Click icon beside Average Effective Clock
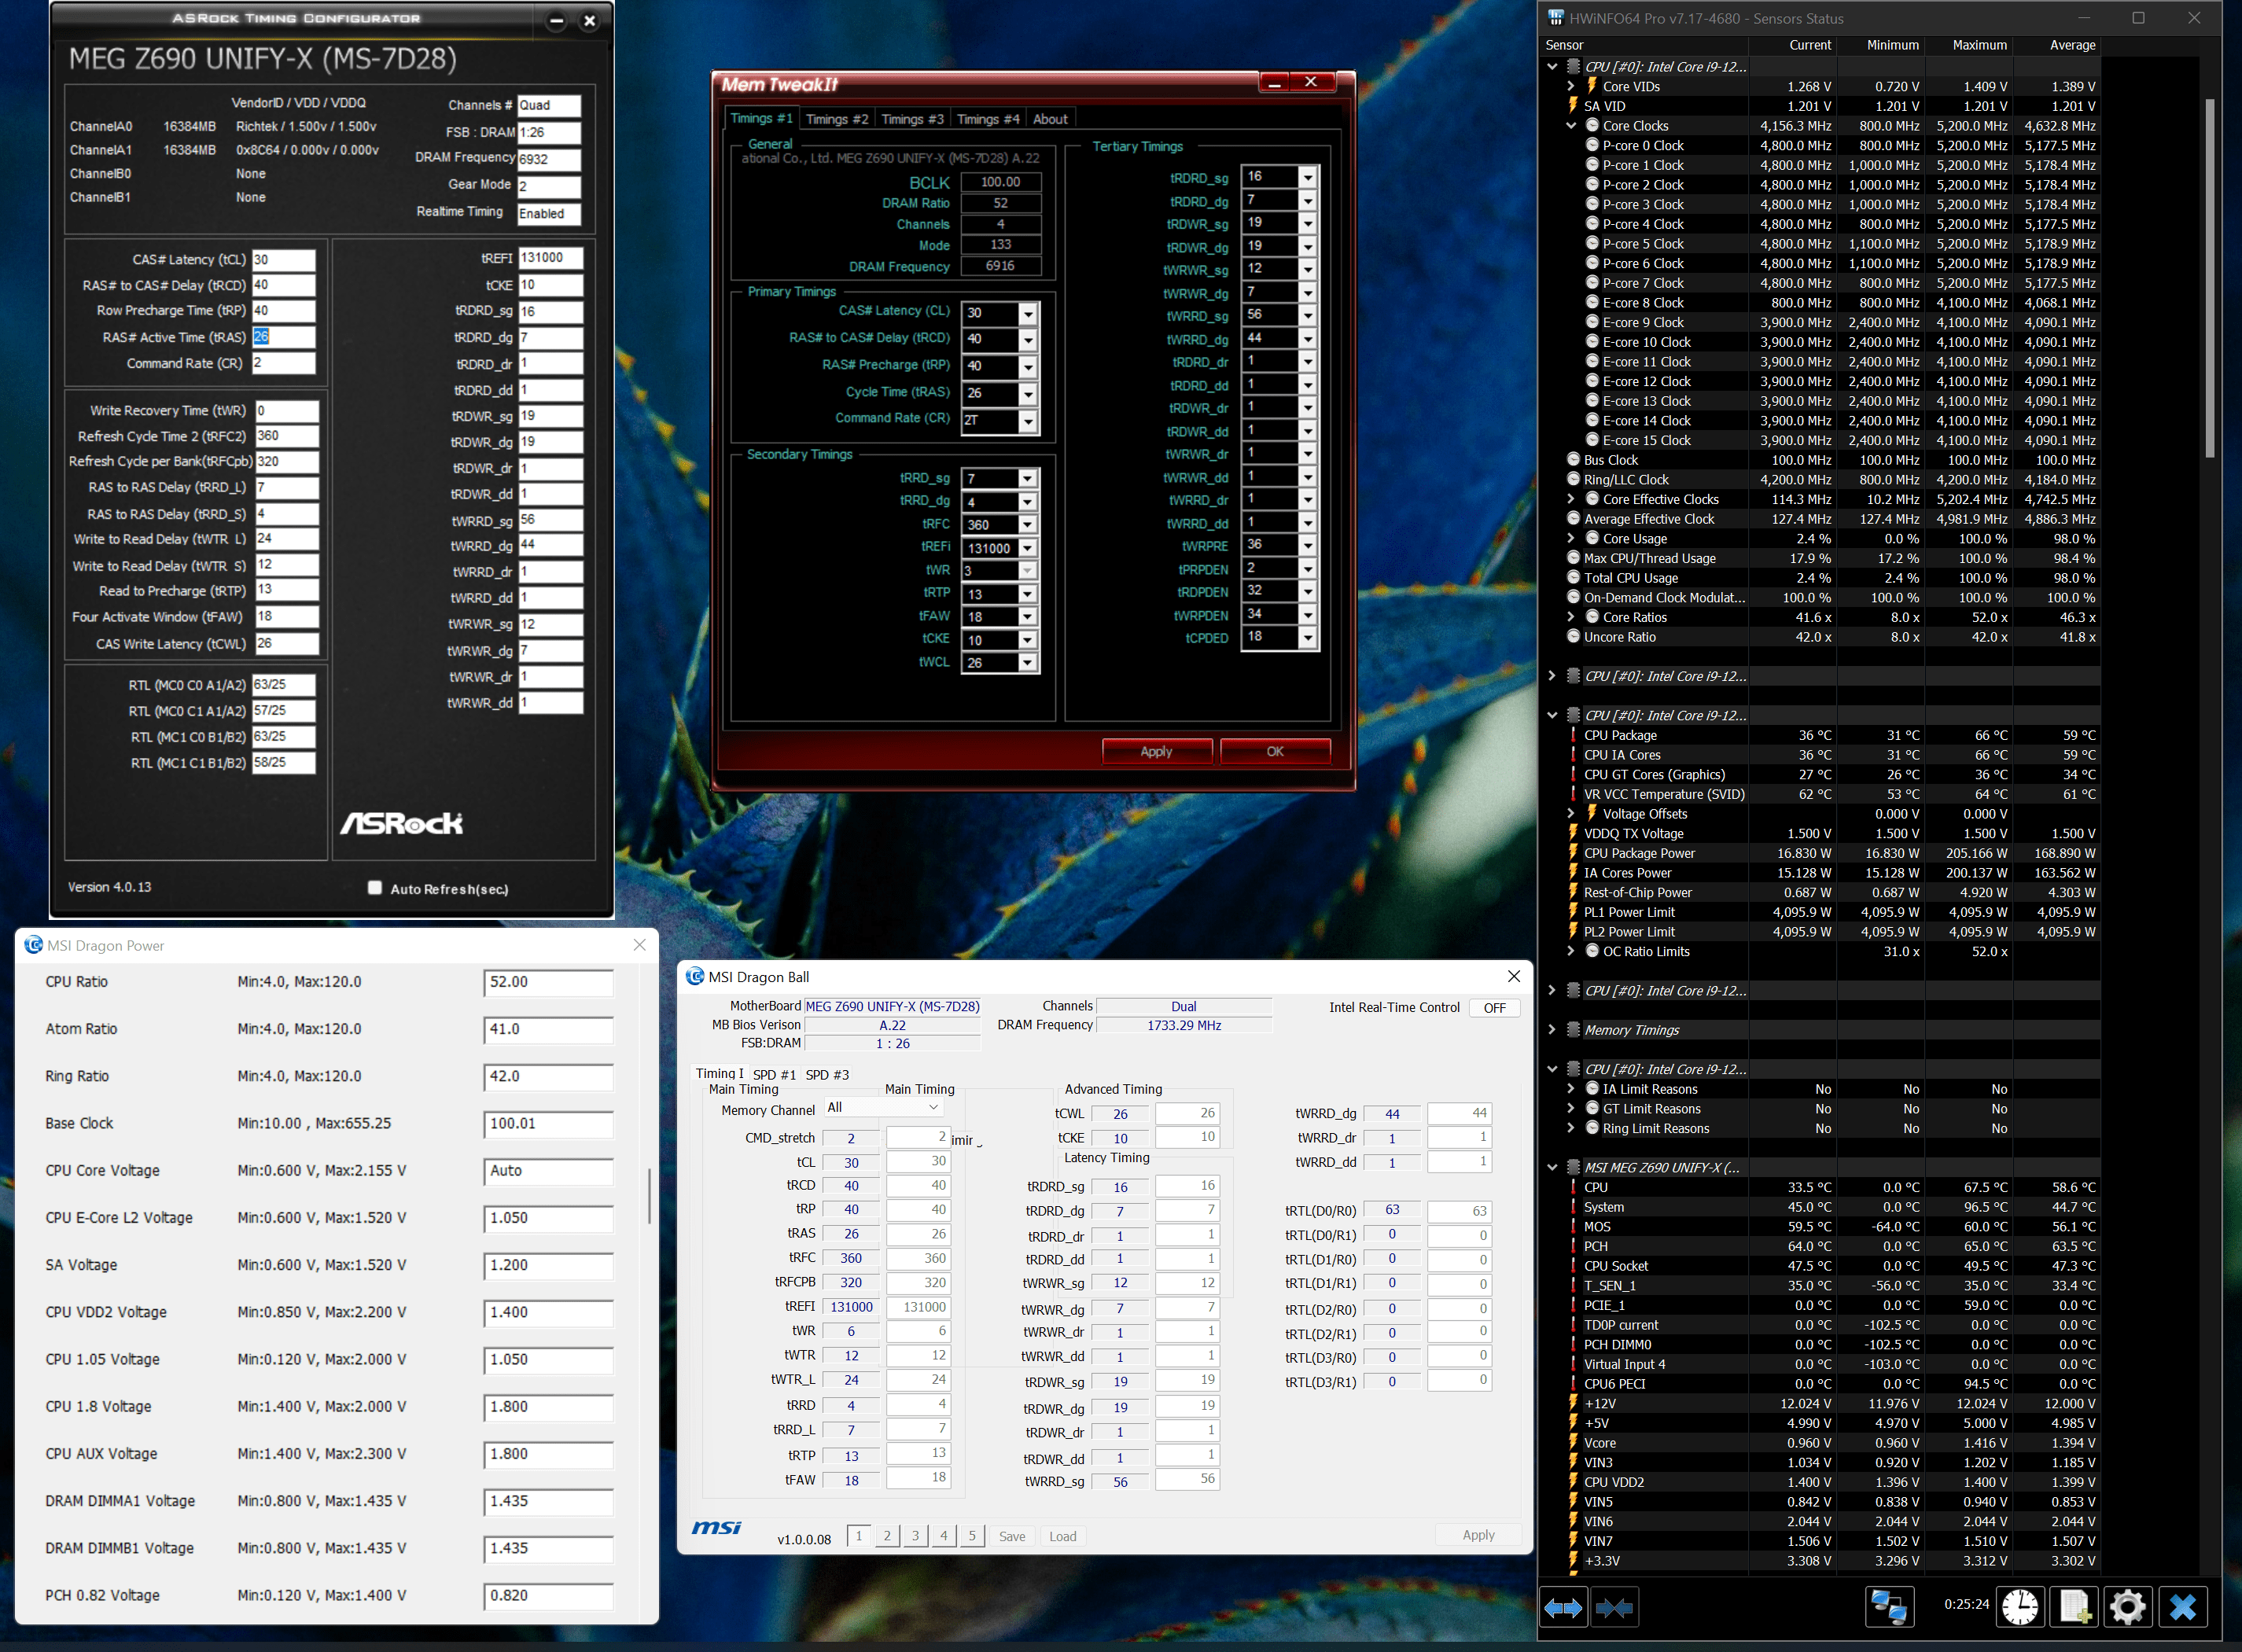The width and height of the screenshot is (2242, 1652). click(1573, 518)
